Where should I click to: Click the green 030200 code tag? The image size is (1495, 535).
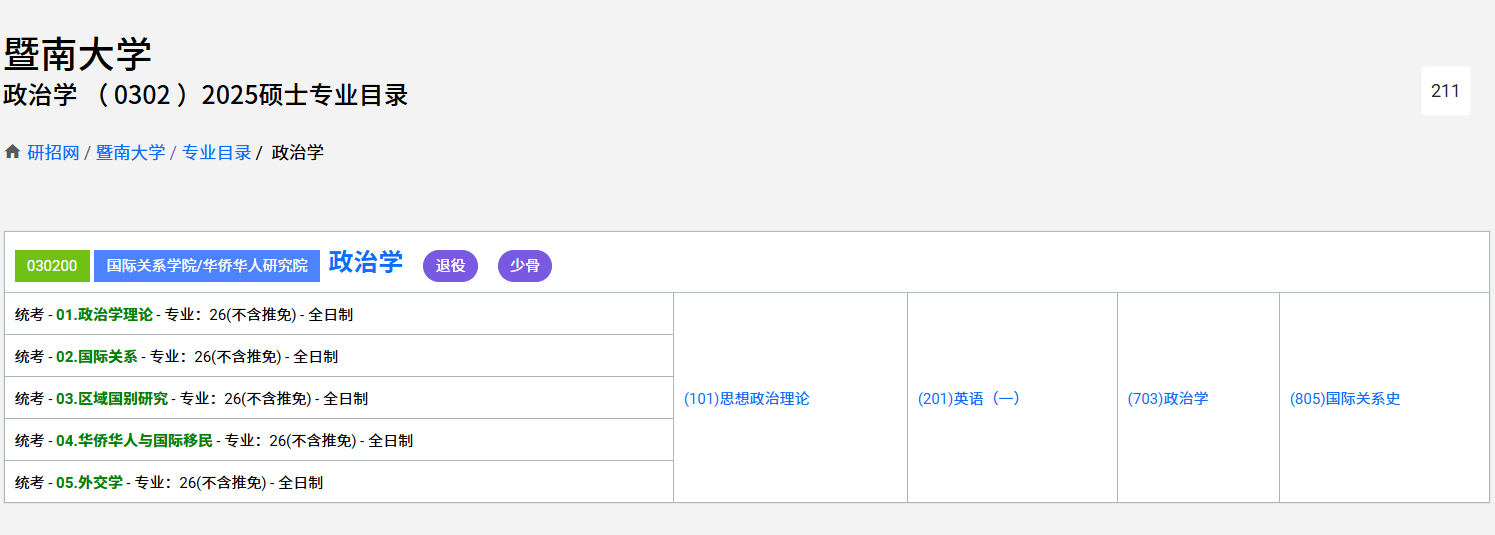click(x=52, y=266)
